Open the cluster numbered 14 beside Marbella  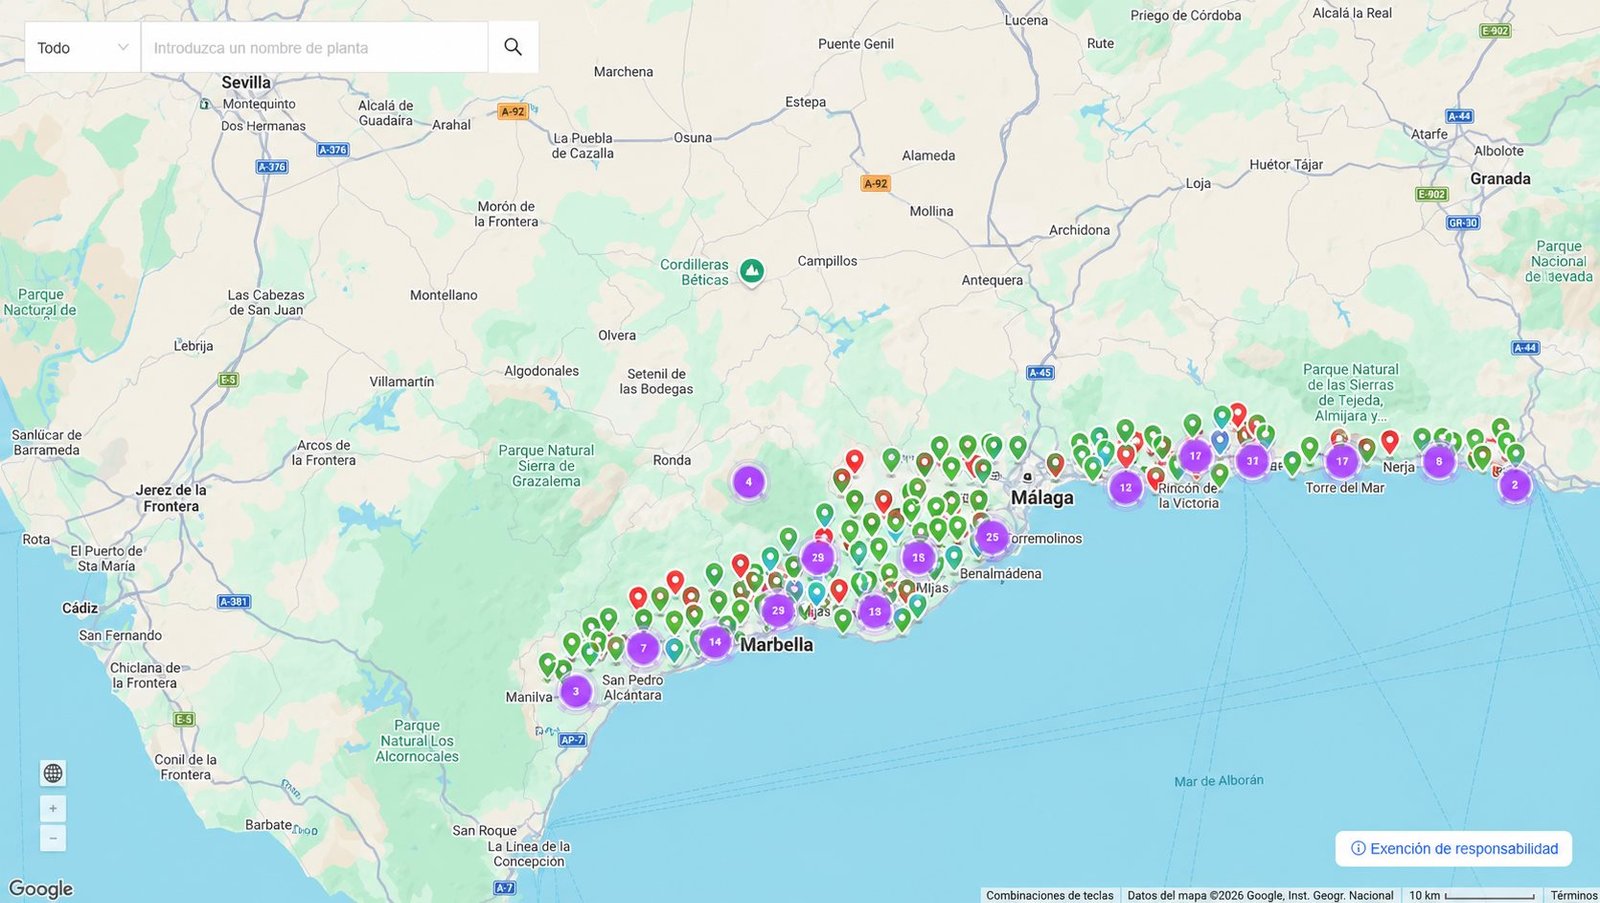714,642
